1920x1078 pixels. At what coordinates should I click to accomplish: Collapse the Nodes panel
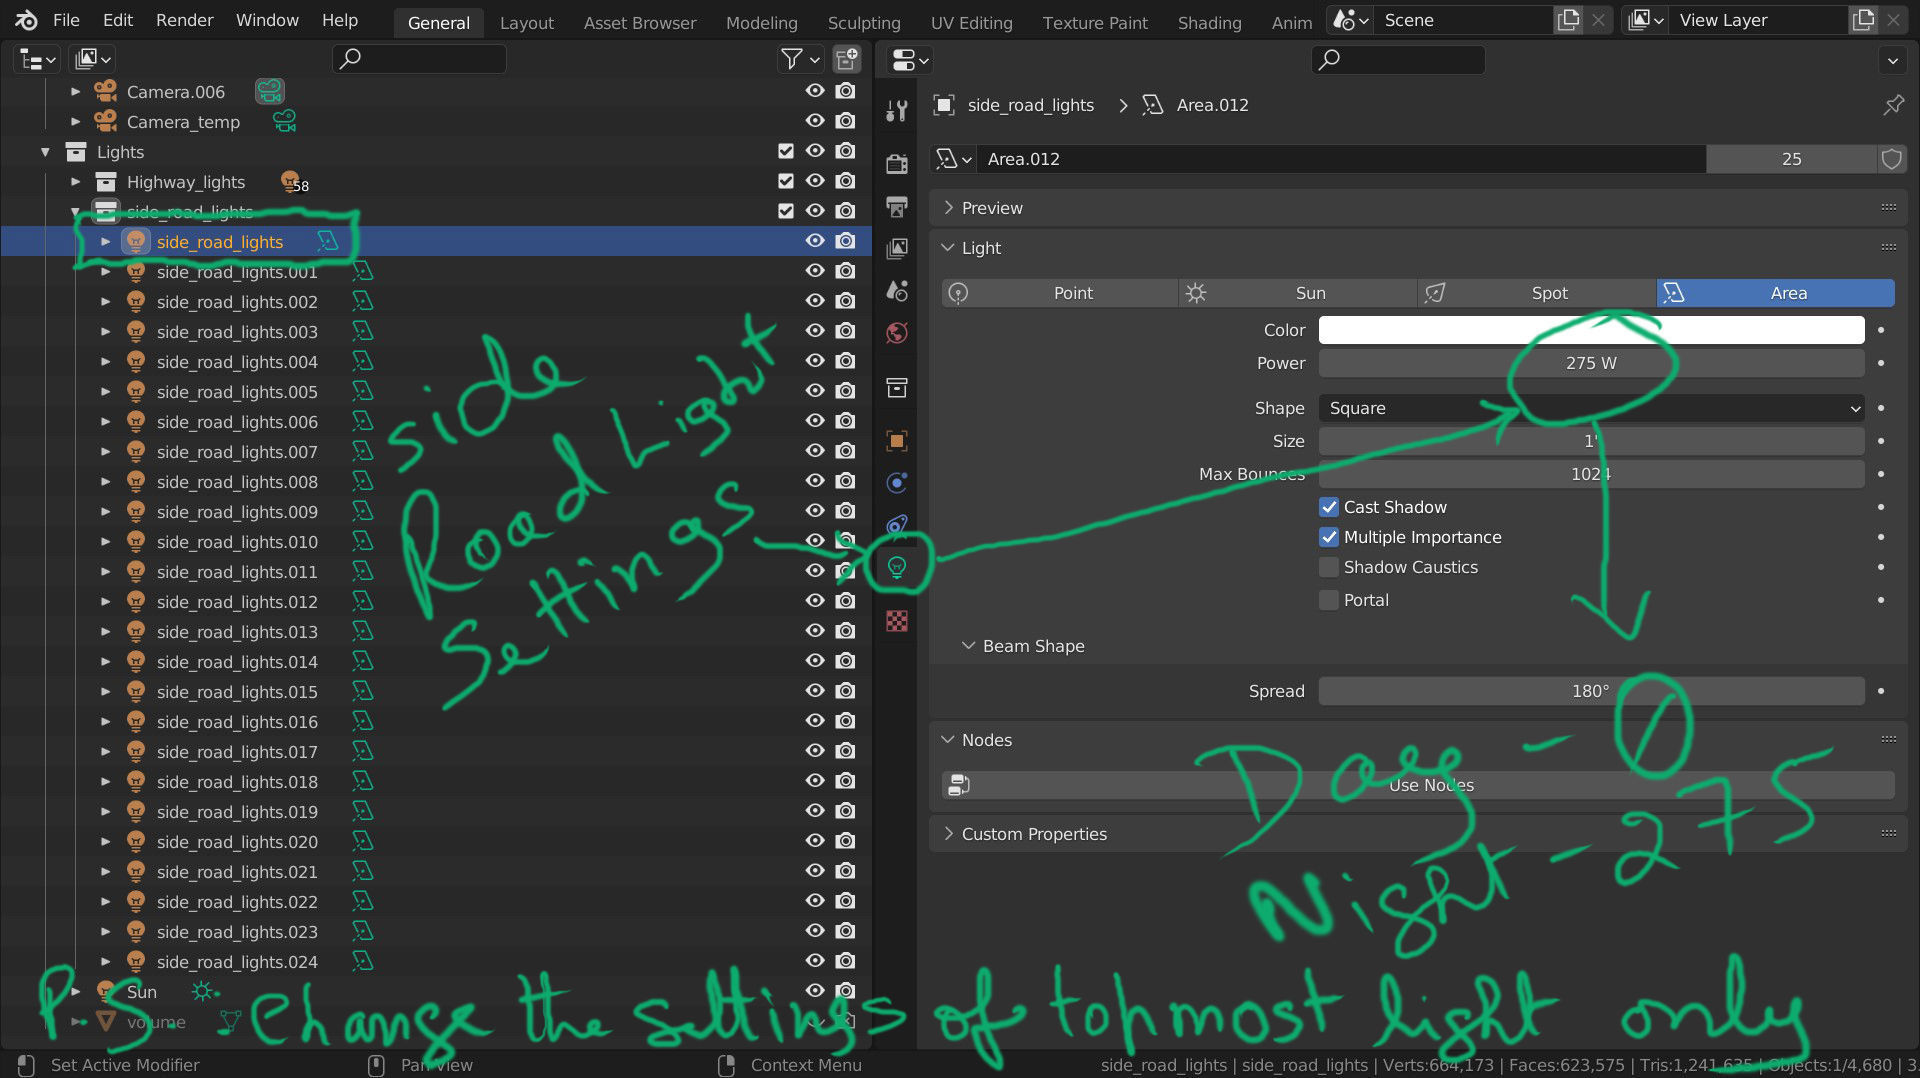[x=948, y=740]
